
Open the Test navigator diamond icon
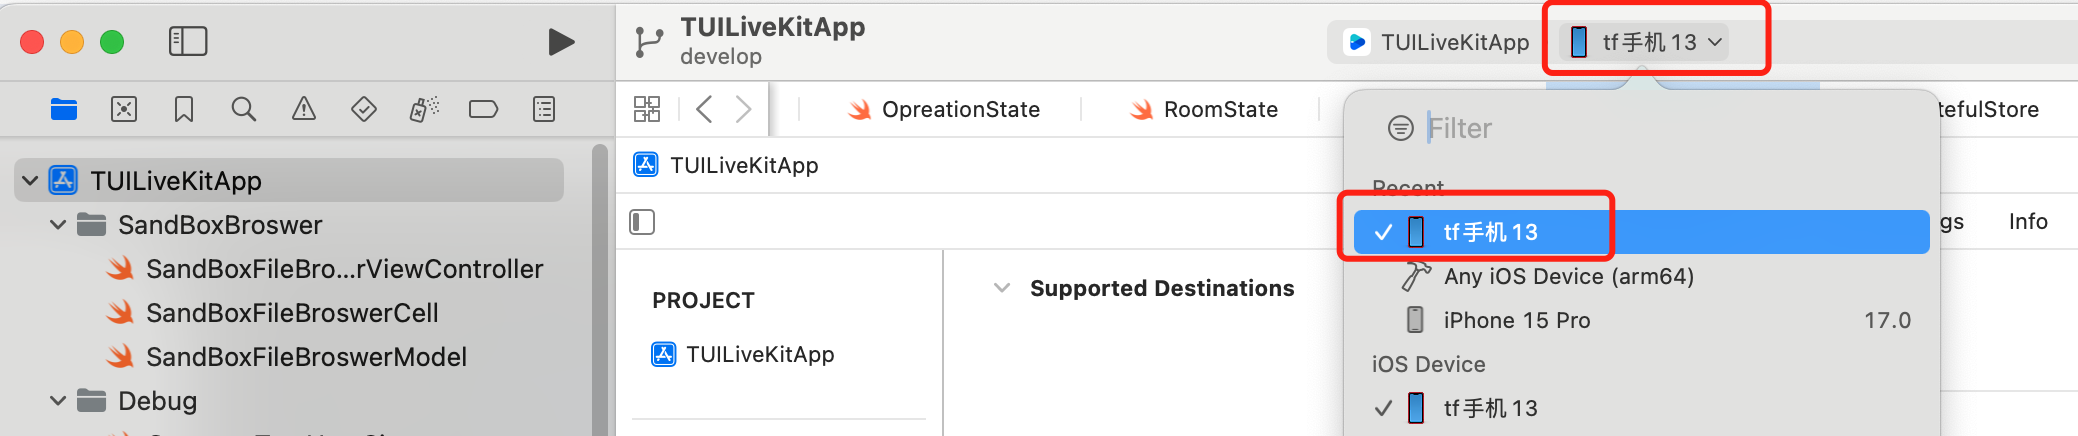point(364,109)
